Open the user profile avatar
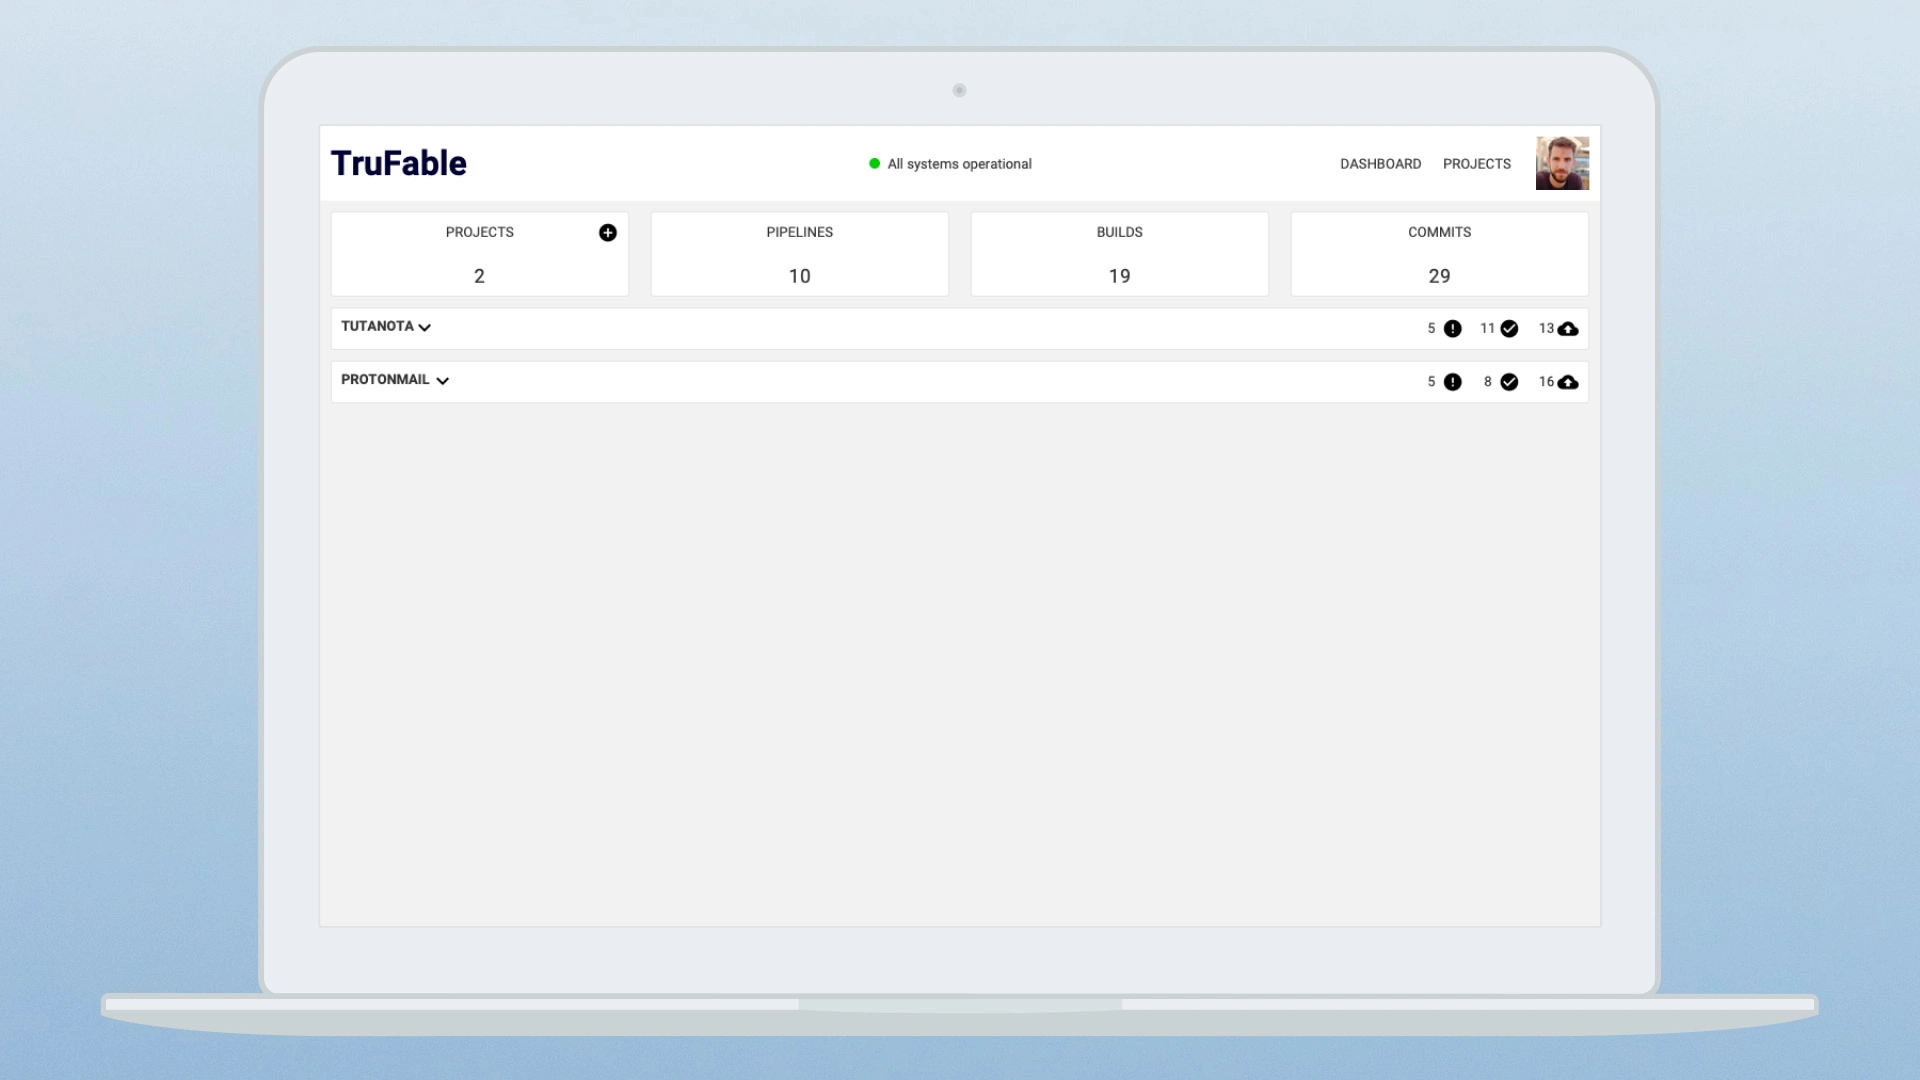 coord(1562,163)
